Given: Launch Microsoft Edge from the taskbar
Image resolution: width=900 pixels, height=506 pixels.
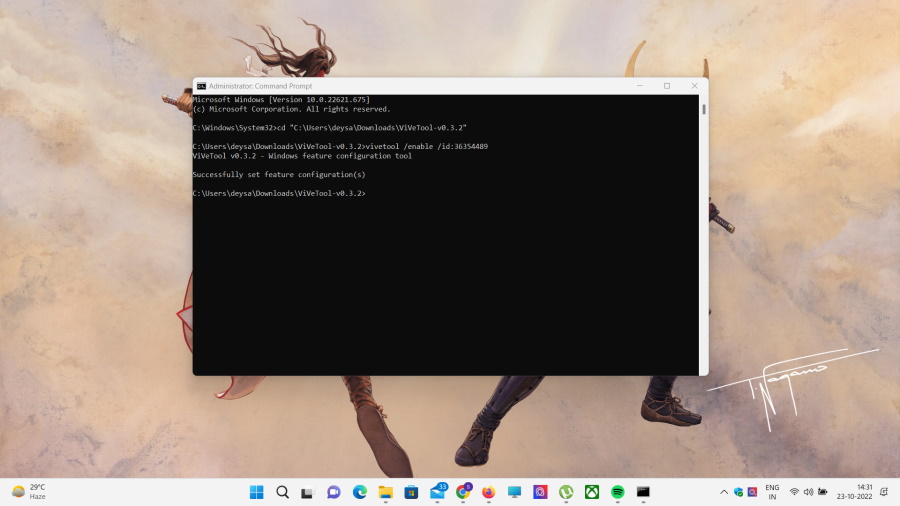Looking at the screenshot, I should coord(359,492).
